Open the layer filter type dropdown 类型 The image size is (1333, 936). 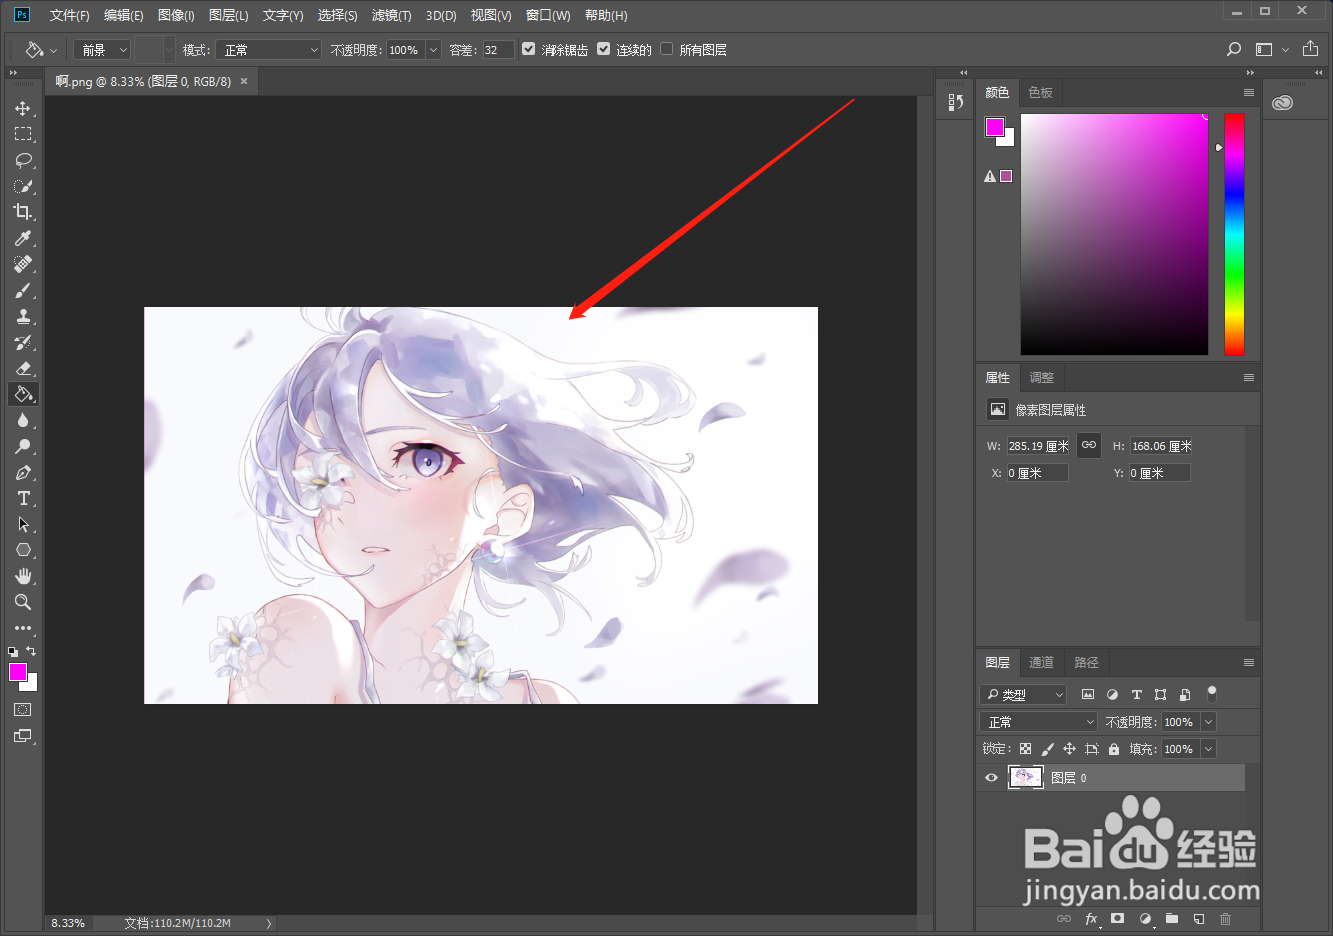pos(1023,694)
